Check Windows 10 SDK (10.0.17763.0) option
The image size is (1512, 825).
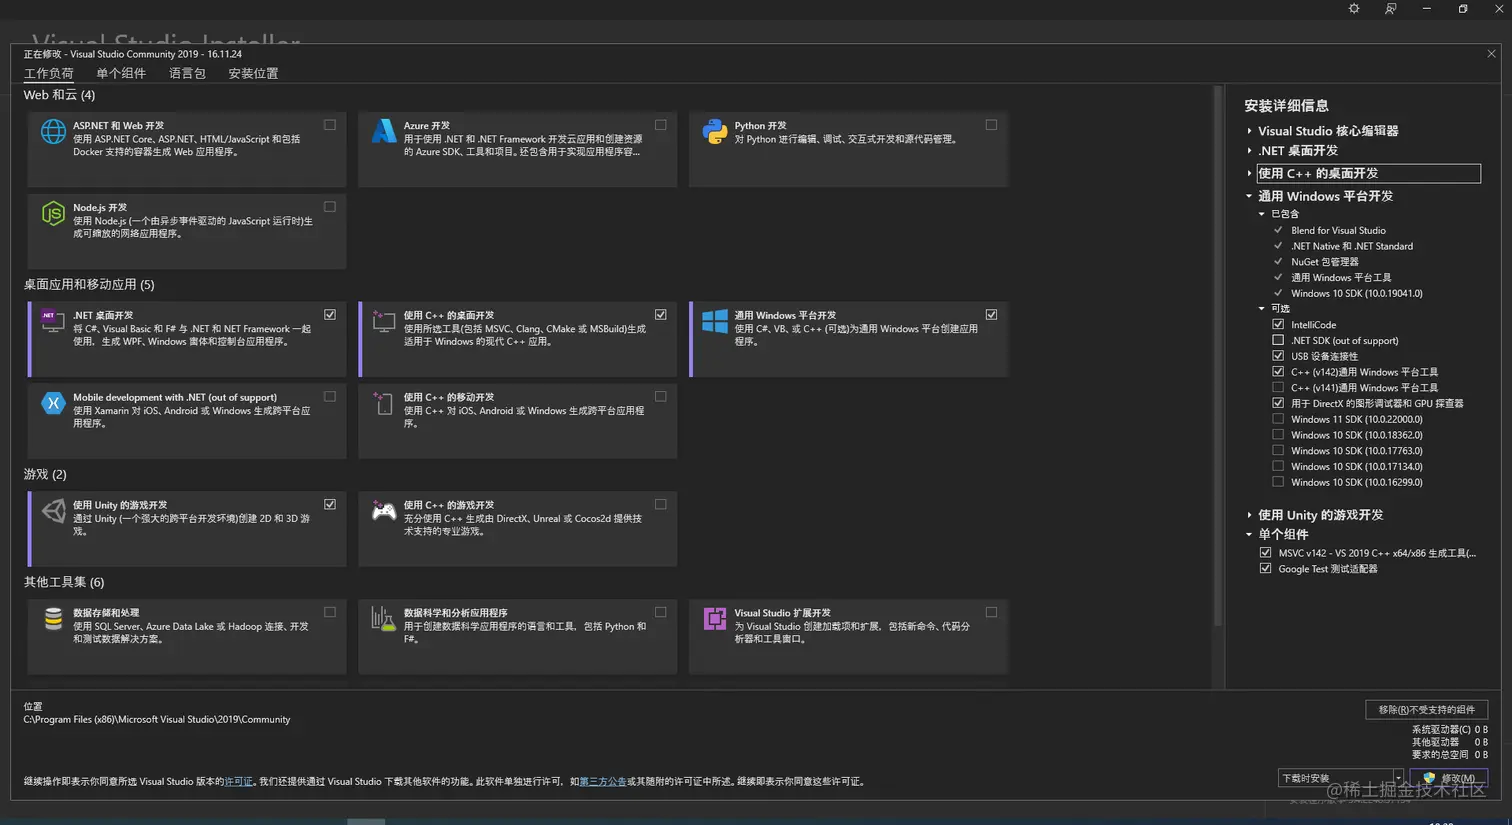pos(1278,451)
